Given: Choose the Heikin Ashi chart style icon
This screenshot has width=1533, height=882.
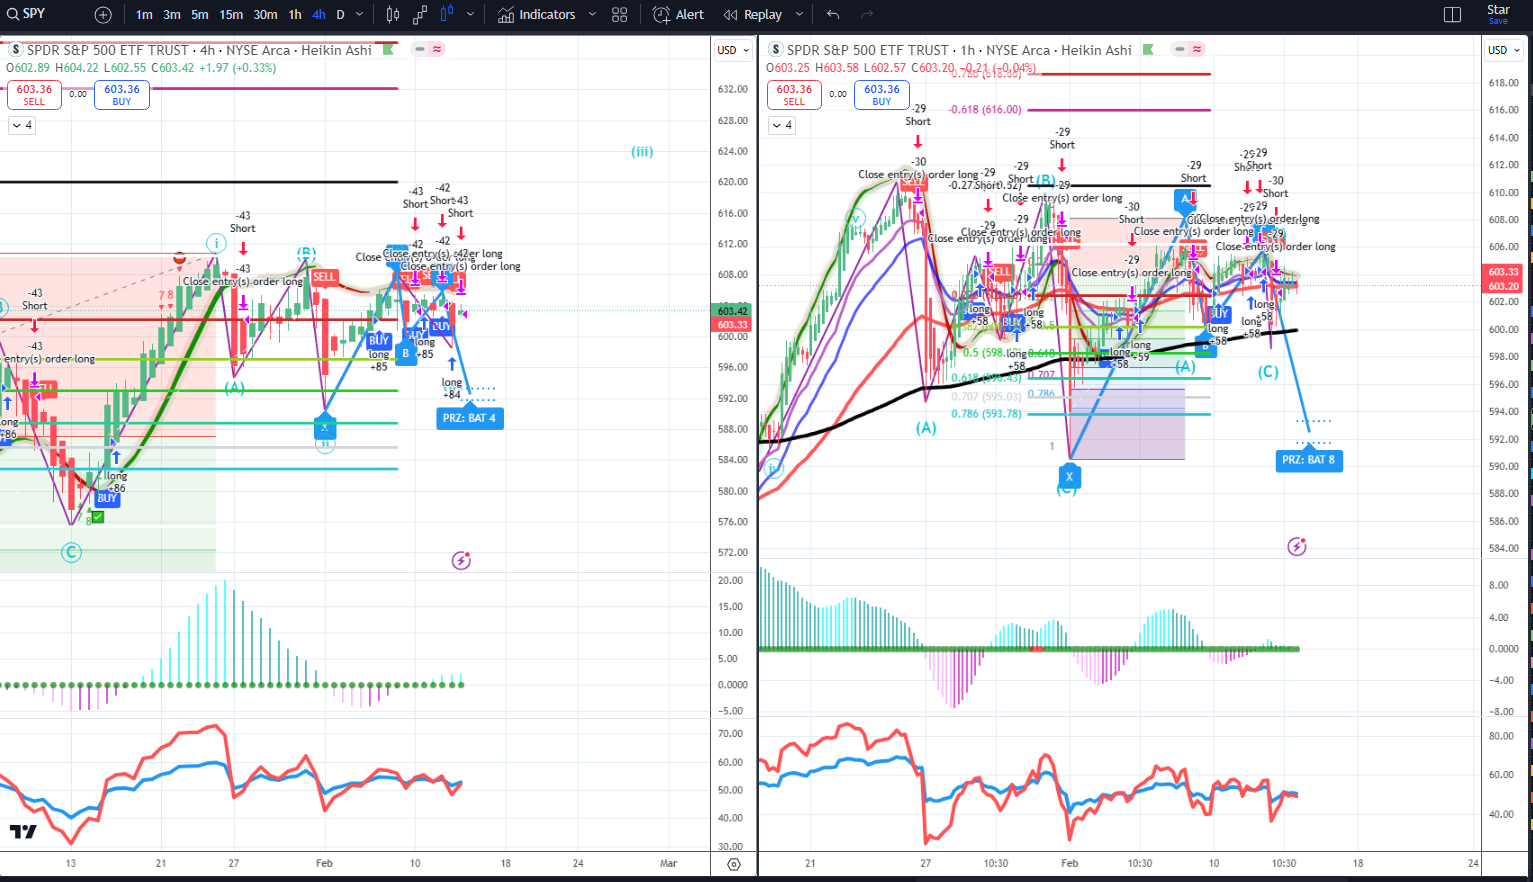Looking at the screenshot, I should tap(446, 15).
